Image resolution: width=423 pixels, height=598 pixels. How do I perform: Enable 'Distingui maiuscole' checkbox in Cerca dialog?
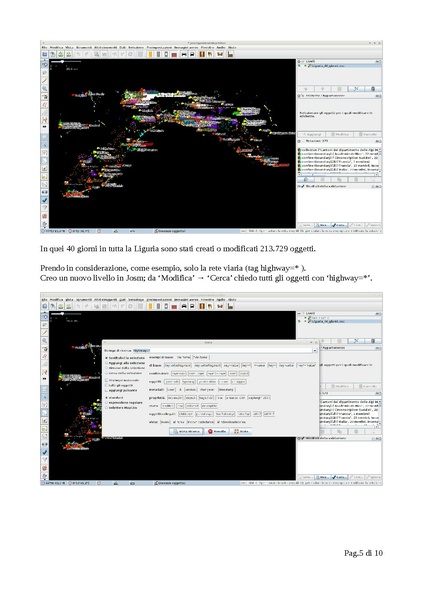[106, 380]
